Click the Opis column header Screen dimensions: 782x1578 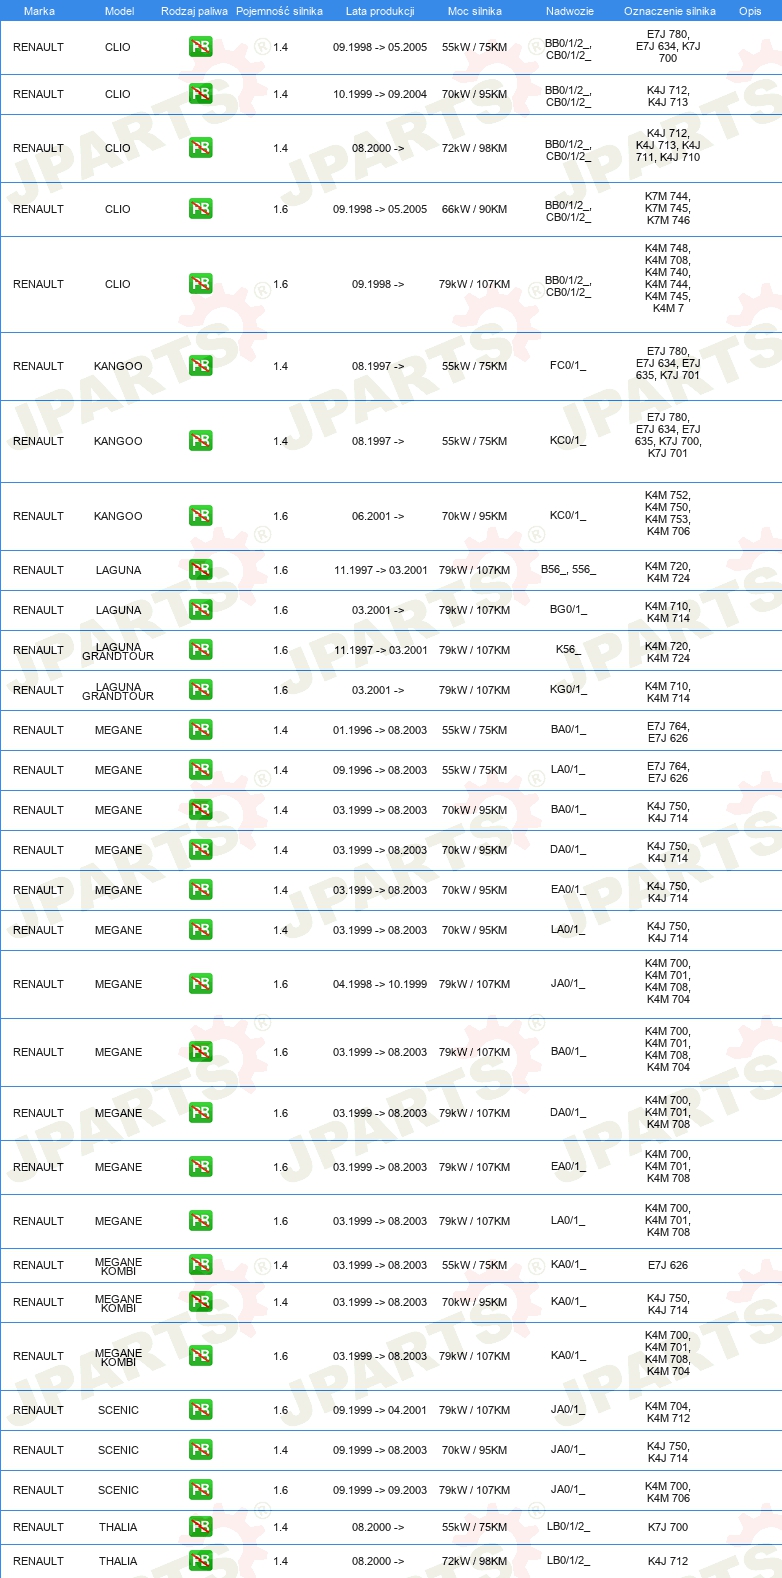pos(750,11)
